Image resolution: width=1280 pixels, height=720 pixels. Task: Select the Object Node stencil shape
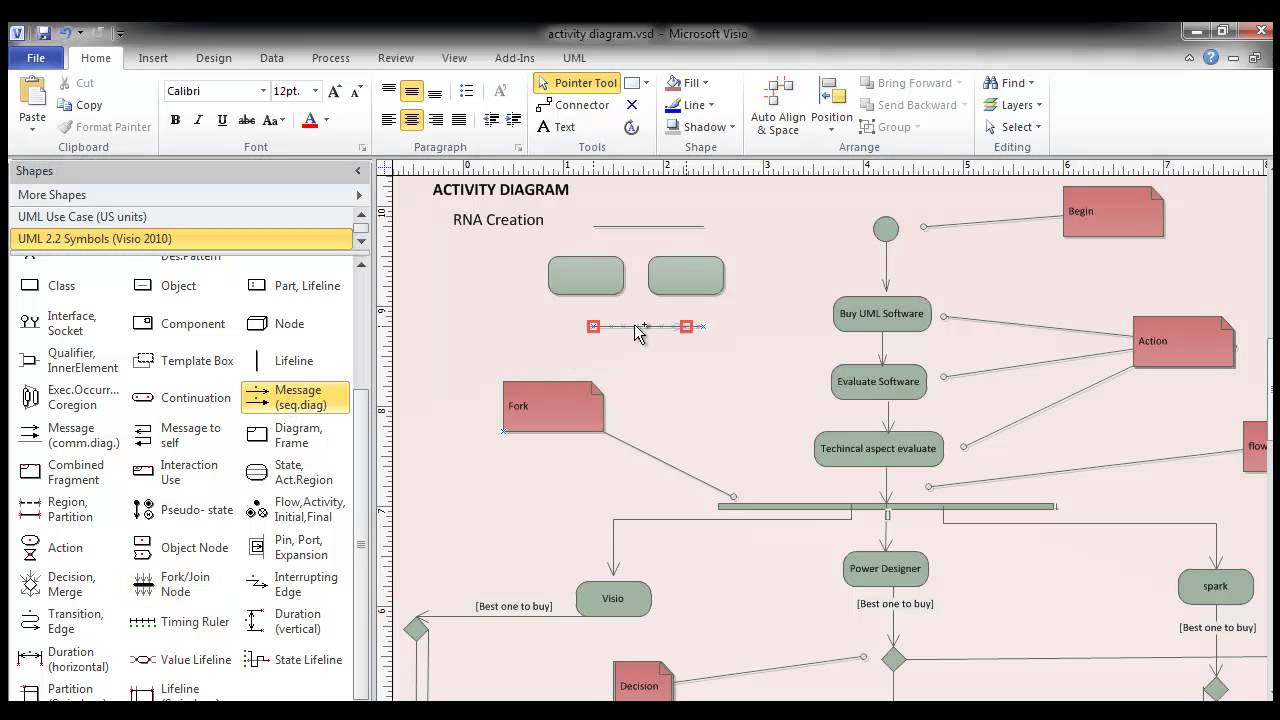click(181, 548)
